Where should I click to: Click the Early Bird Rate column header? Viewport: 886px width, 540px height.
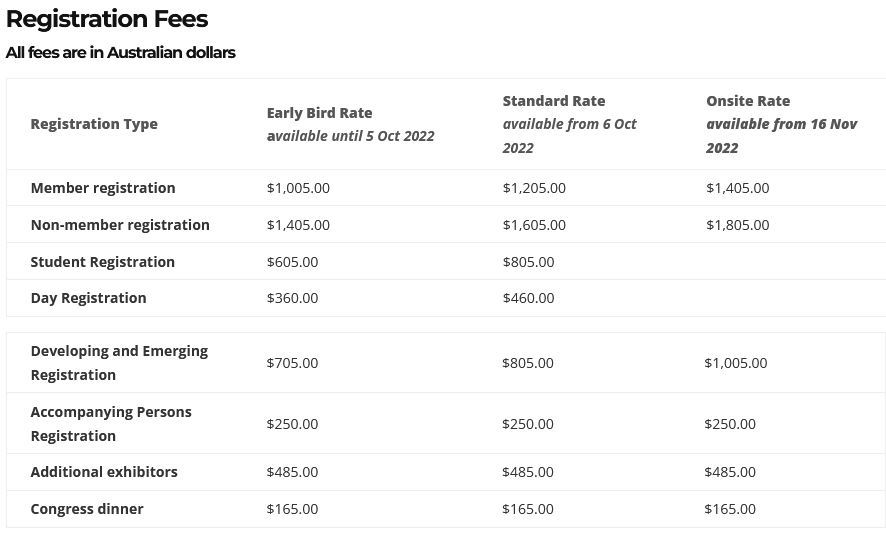tap(319, 113)
